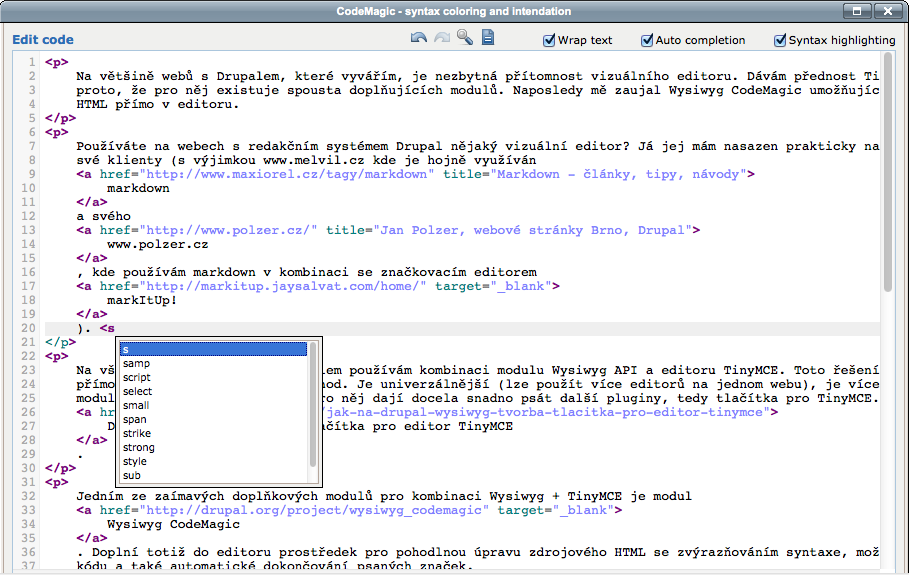The image size is (909, 575).
Task: Turn off the Syntax highlighting checkbox
Action: pos(780,40)
